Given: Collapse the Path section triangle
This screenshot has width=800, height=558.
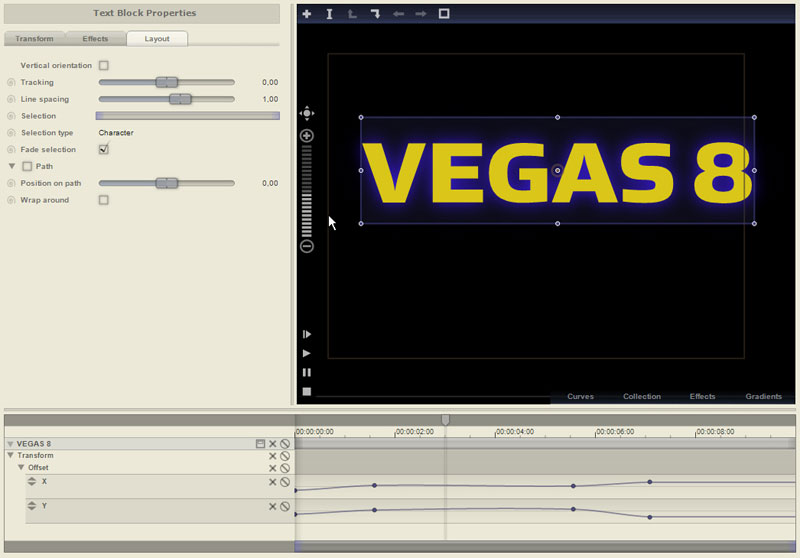Looking at the screenshot, I should click(x=12, y=166).
